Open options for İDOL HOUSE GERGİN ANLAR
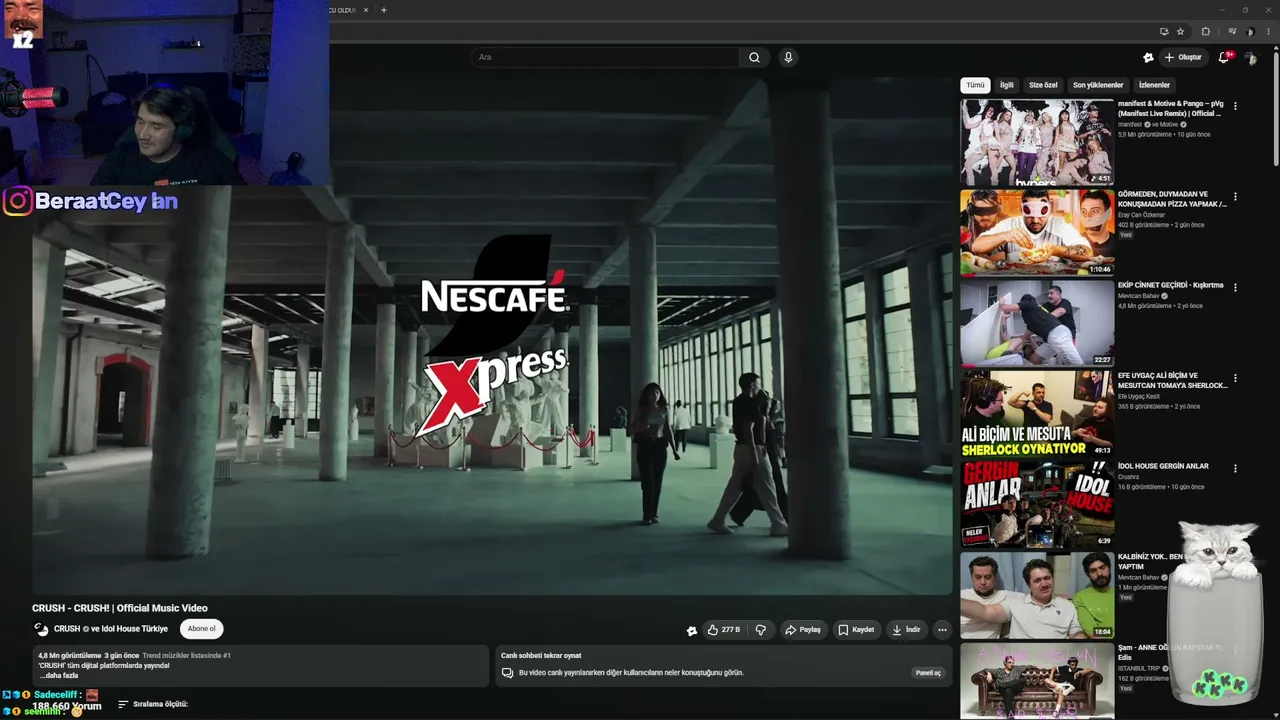The image size is (1280, 720). click(x=1235, y=468)
